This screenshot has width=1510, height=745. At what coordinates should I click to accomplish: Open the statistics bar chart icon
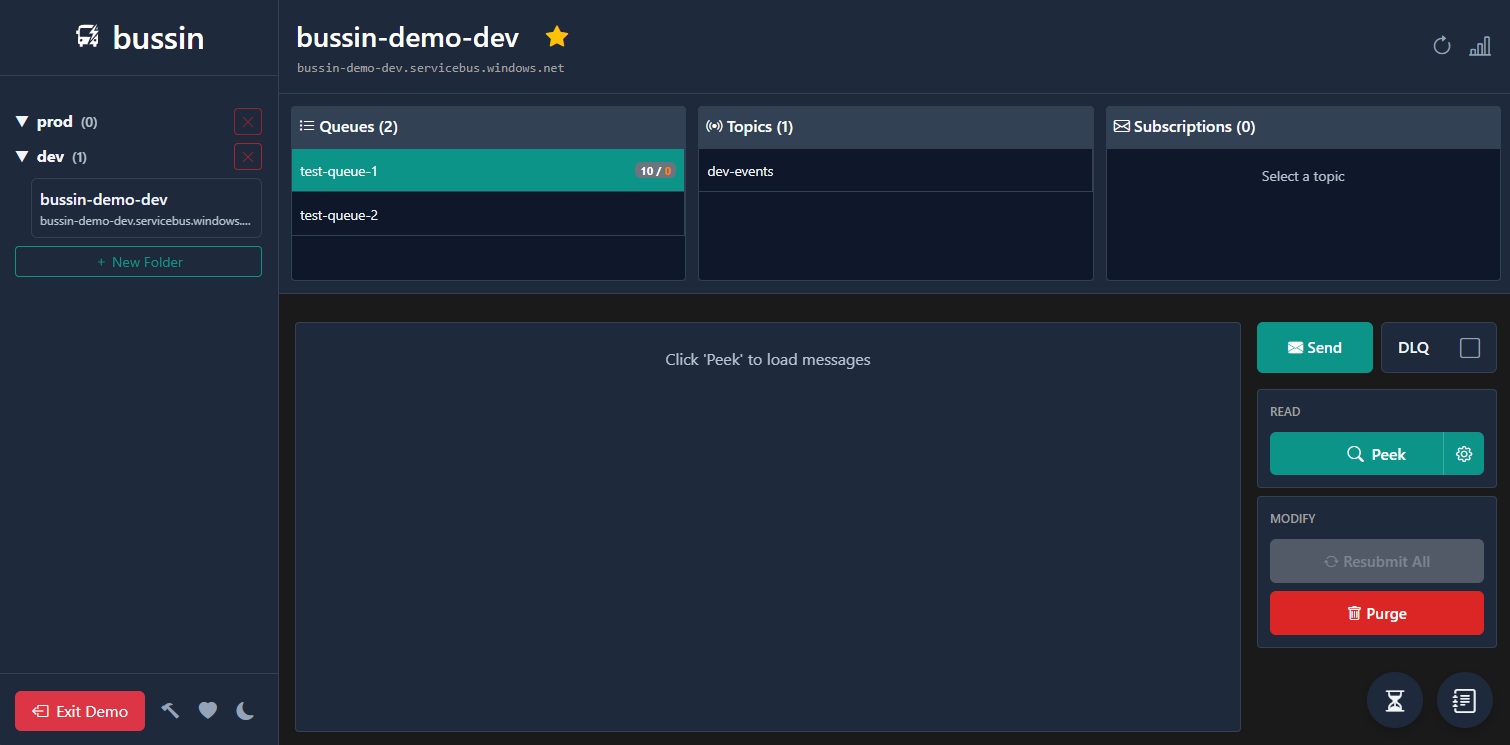1479,46
